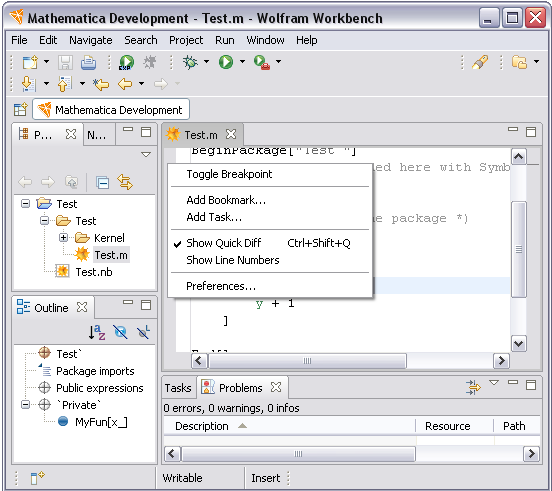This screenshot has width=552, height=491.
Task: Click the Run with EXP icon
Action: tap(126, 62)
